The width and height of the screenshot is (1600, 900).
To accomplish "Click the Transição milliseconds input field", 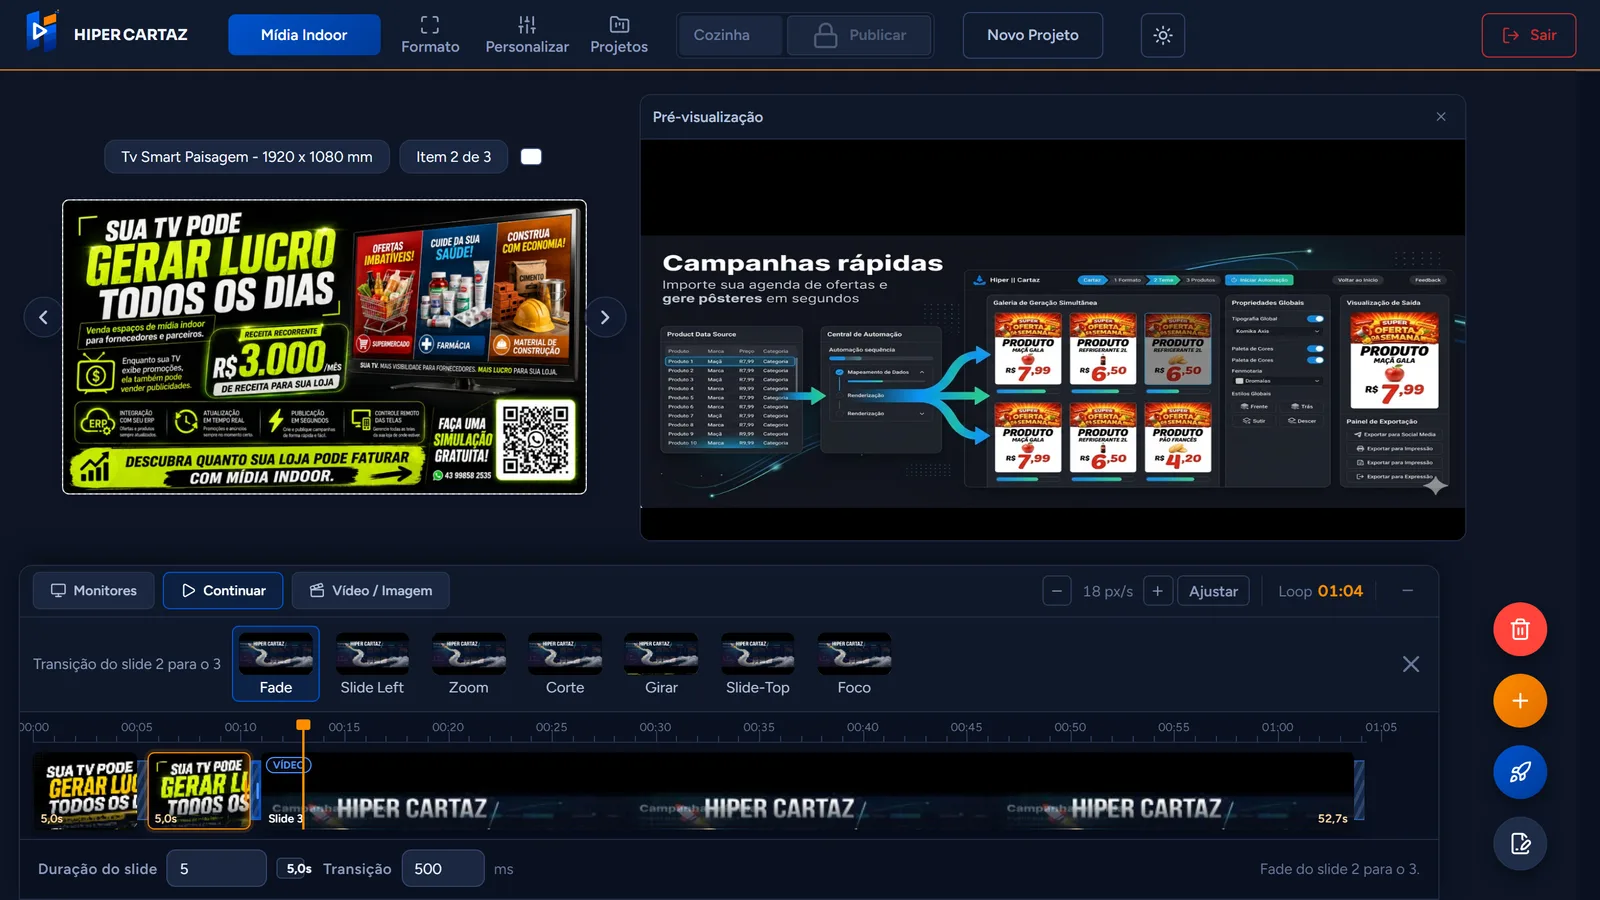I will point(443,869).
